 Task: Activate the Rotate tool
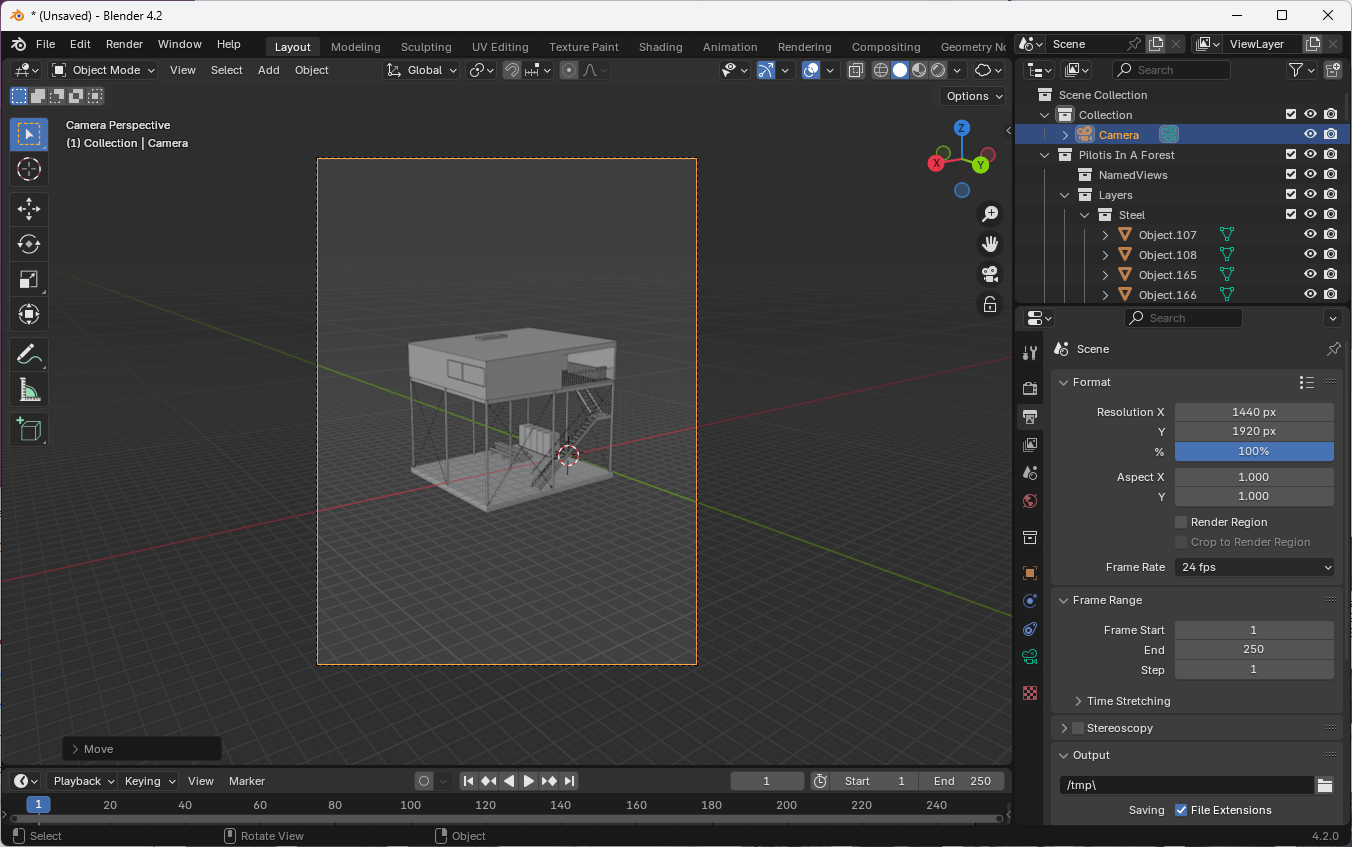click(29, 244)
